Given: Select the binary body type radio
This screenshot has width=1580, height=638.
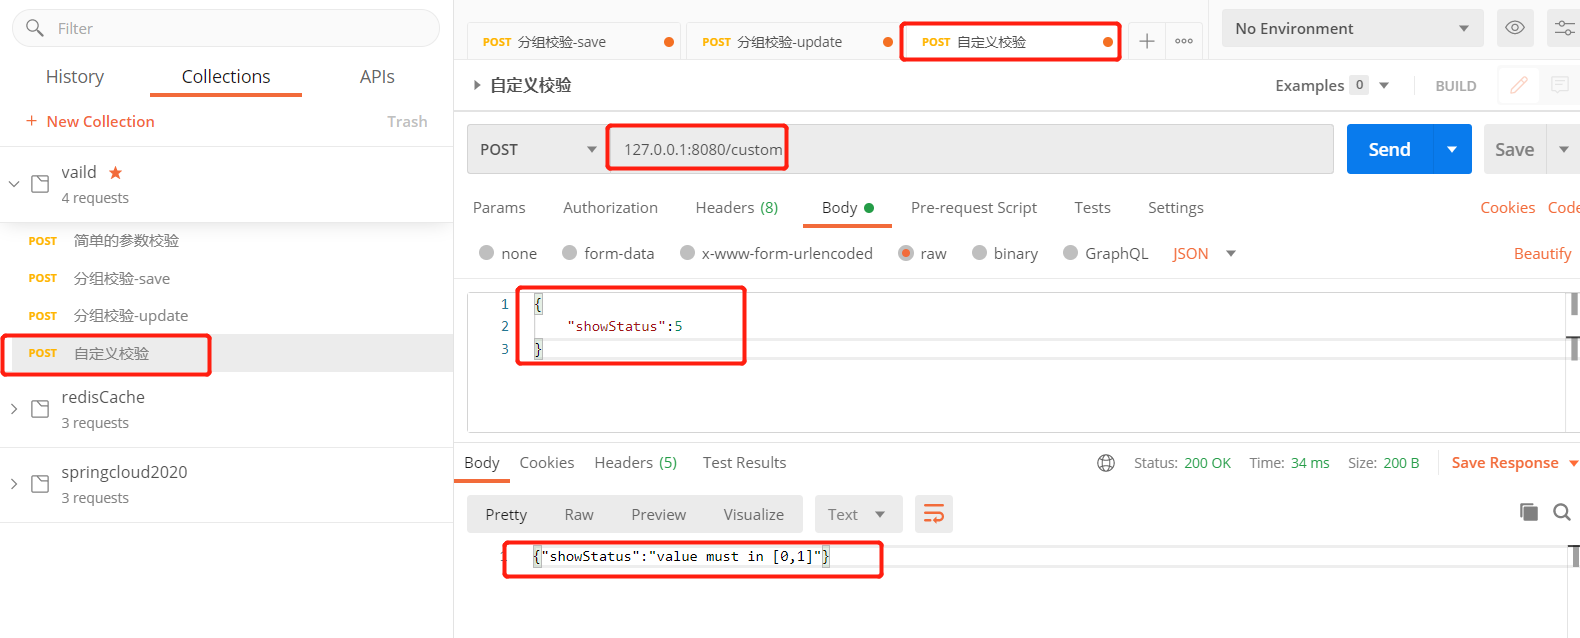Looking at the screenshot, I should [x=979, y=253].
